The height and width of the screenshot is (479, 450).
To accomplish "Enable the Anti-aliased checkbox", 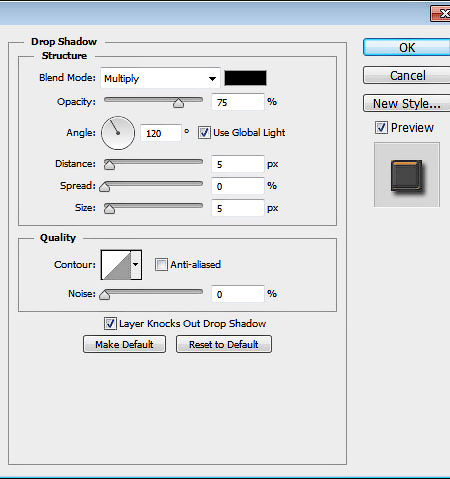I will pyautogui.click(x=161, y=265).
